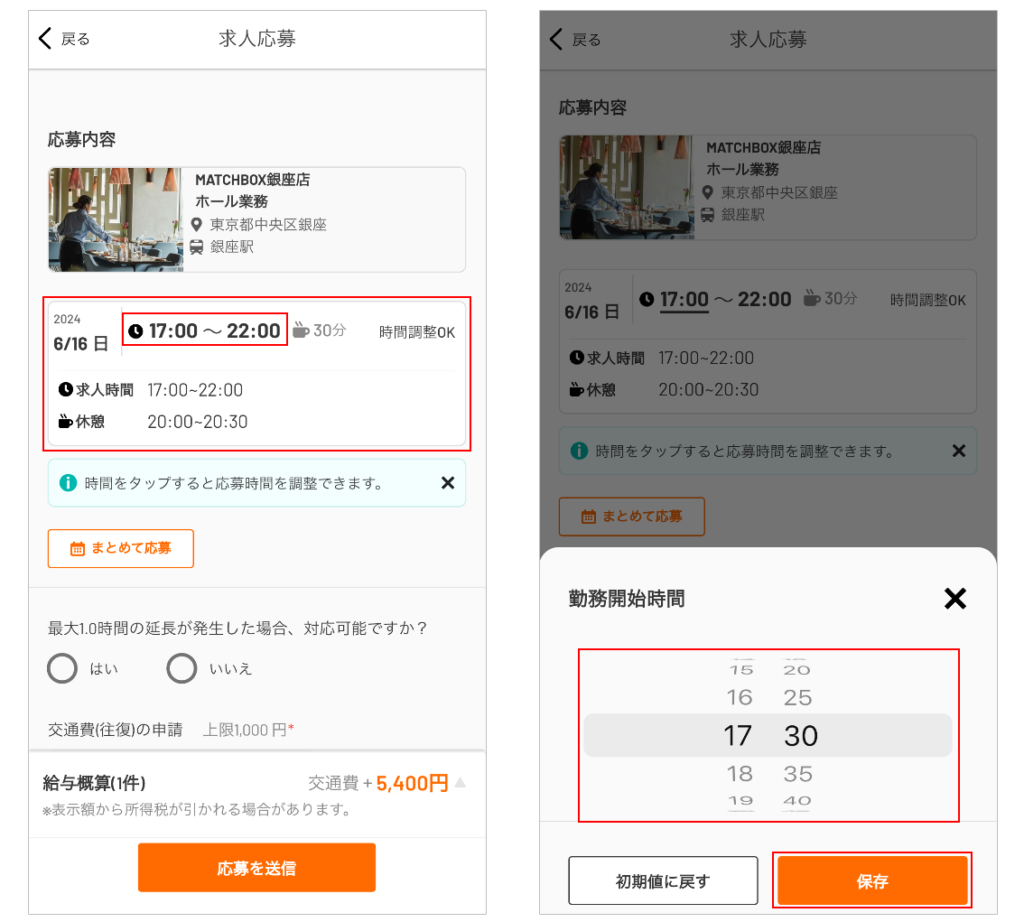Screen dimensions: 1024x922
Task: Tap the underlined 17:00 on dimmed right screen
Action: (x=684, y=300)
